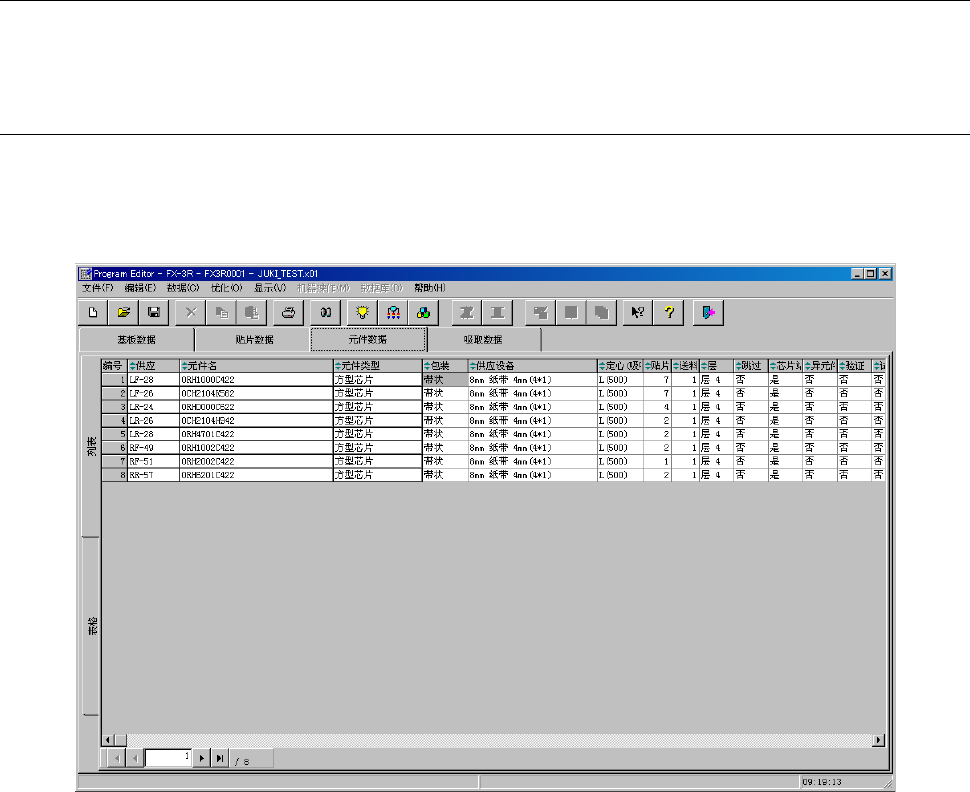Click the greyed single-square toolbar icon
Image resolution: width=970 pixels, height=792 pixels.
tap(571, 312)
